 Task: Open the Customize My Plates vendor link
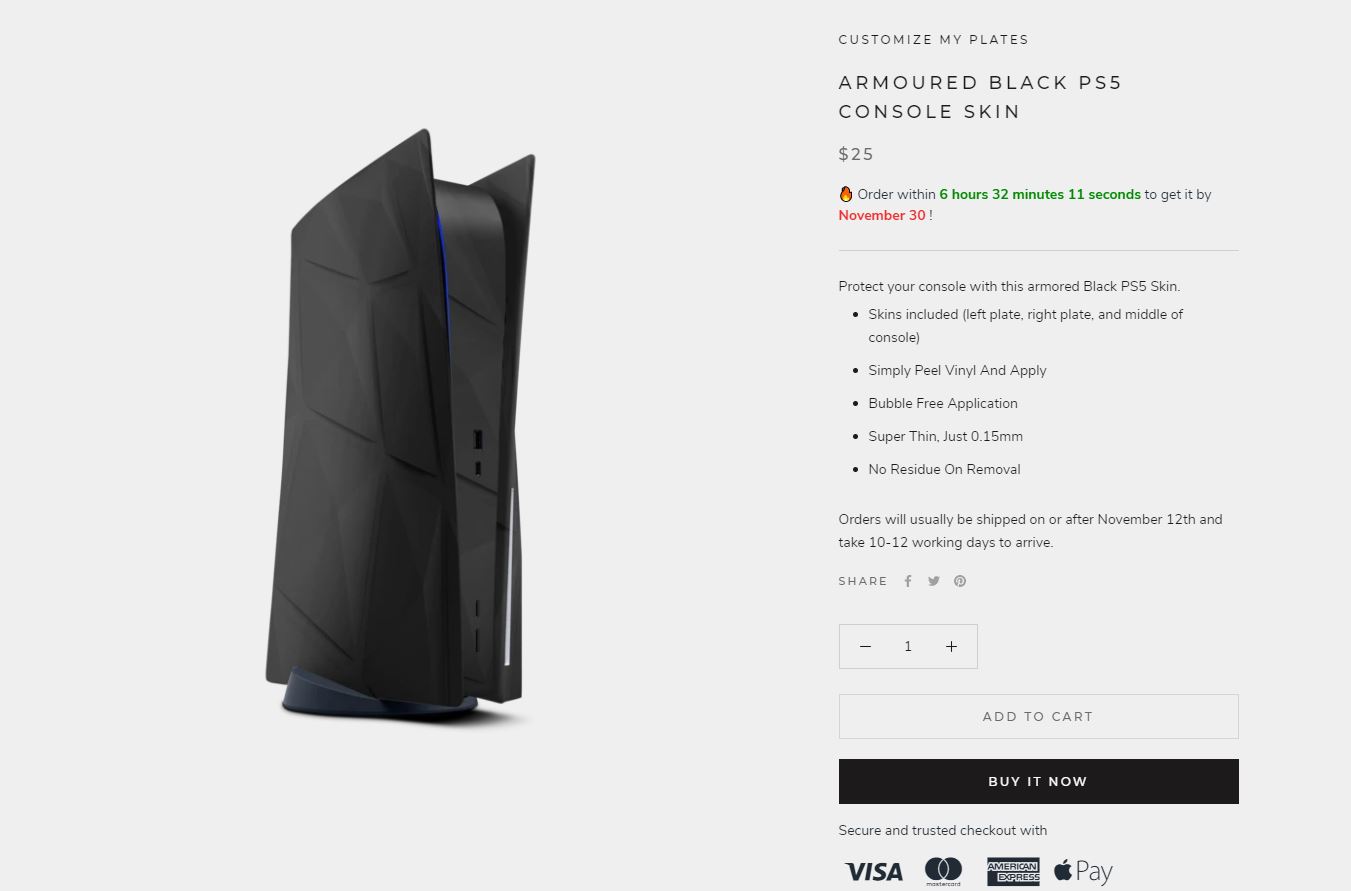933,40
